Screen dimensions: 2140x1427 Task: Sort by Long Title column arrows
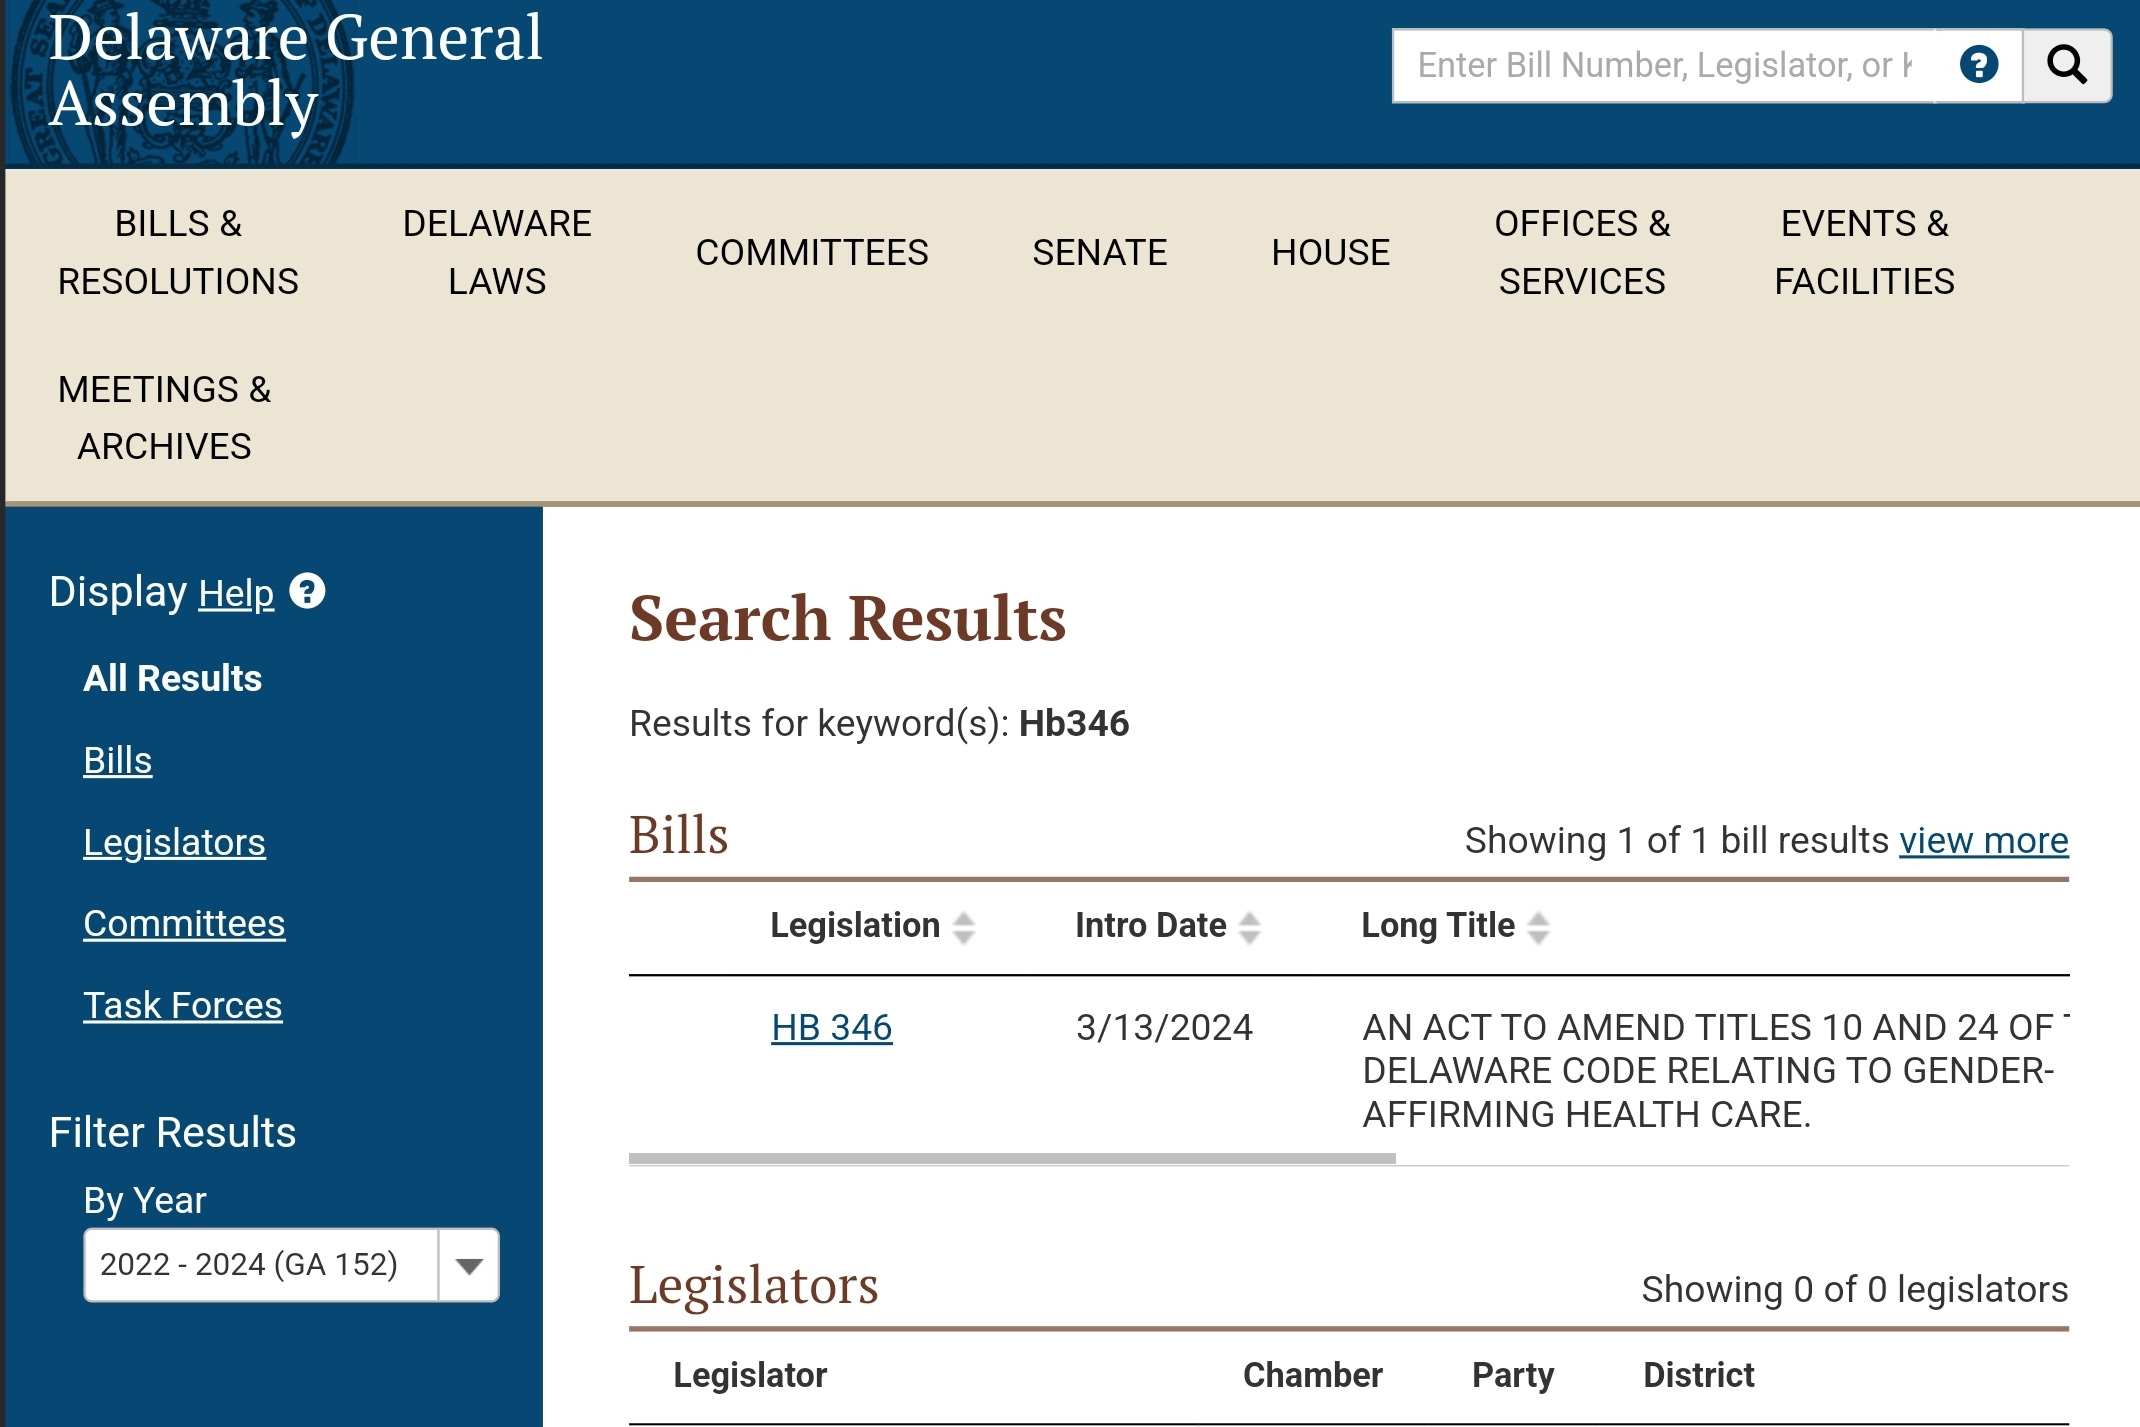pos(1538,927)
